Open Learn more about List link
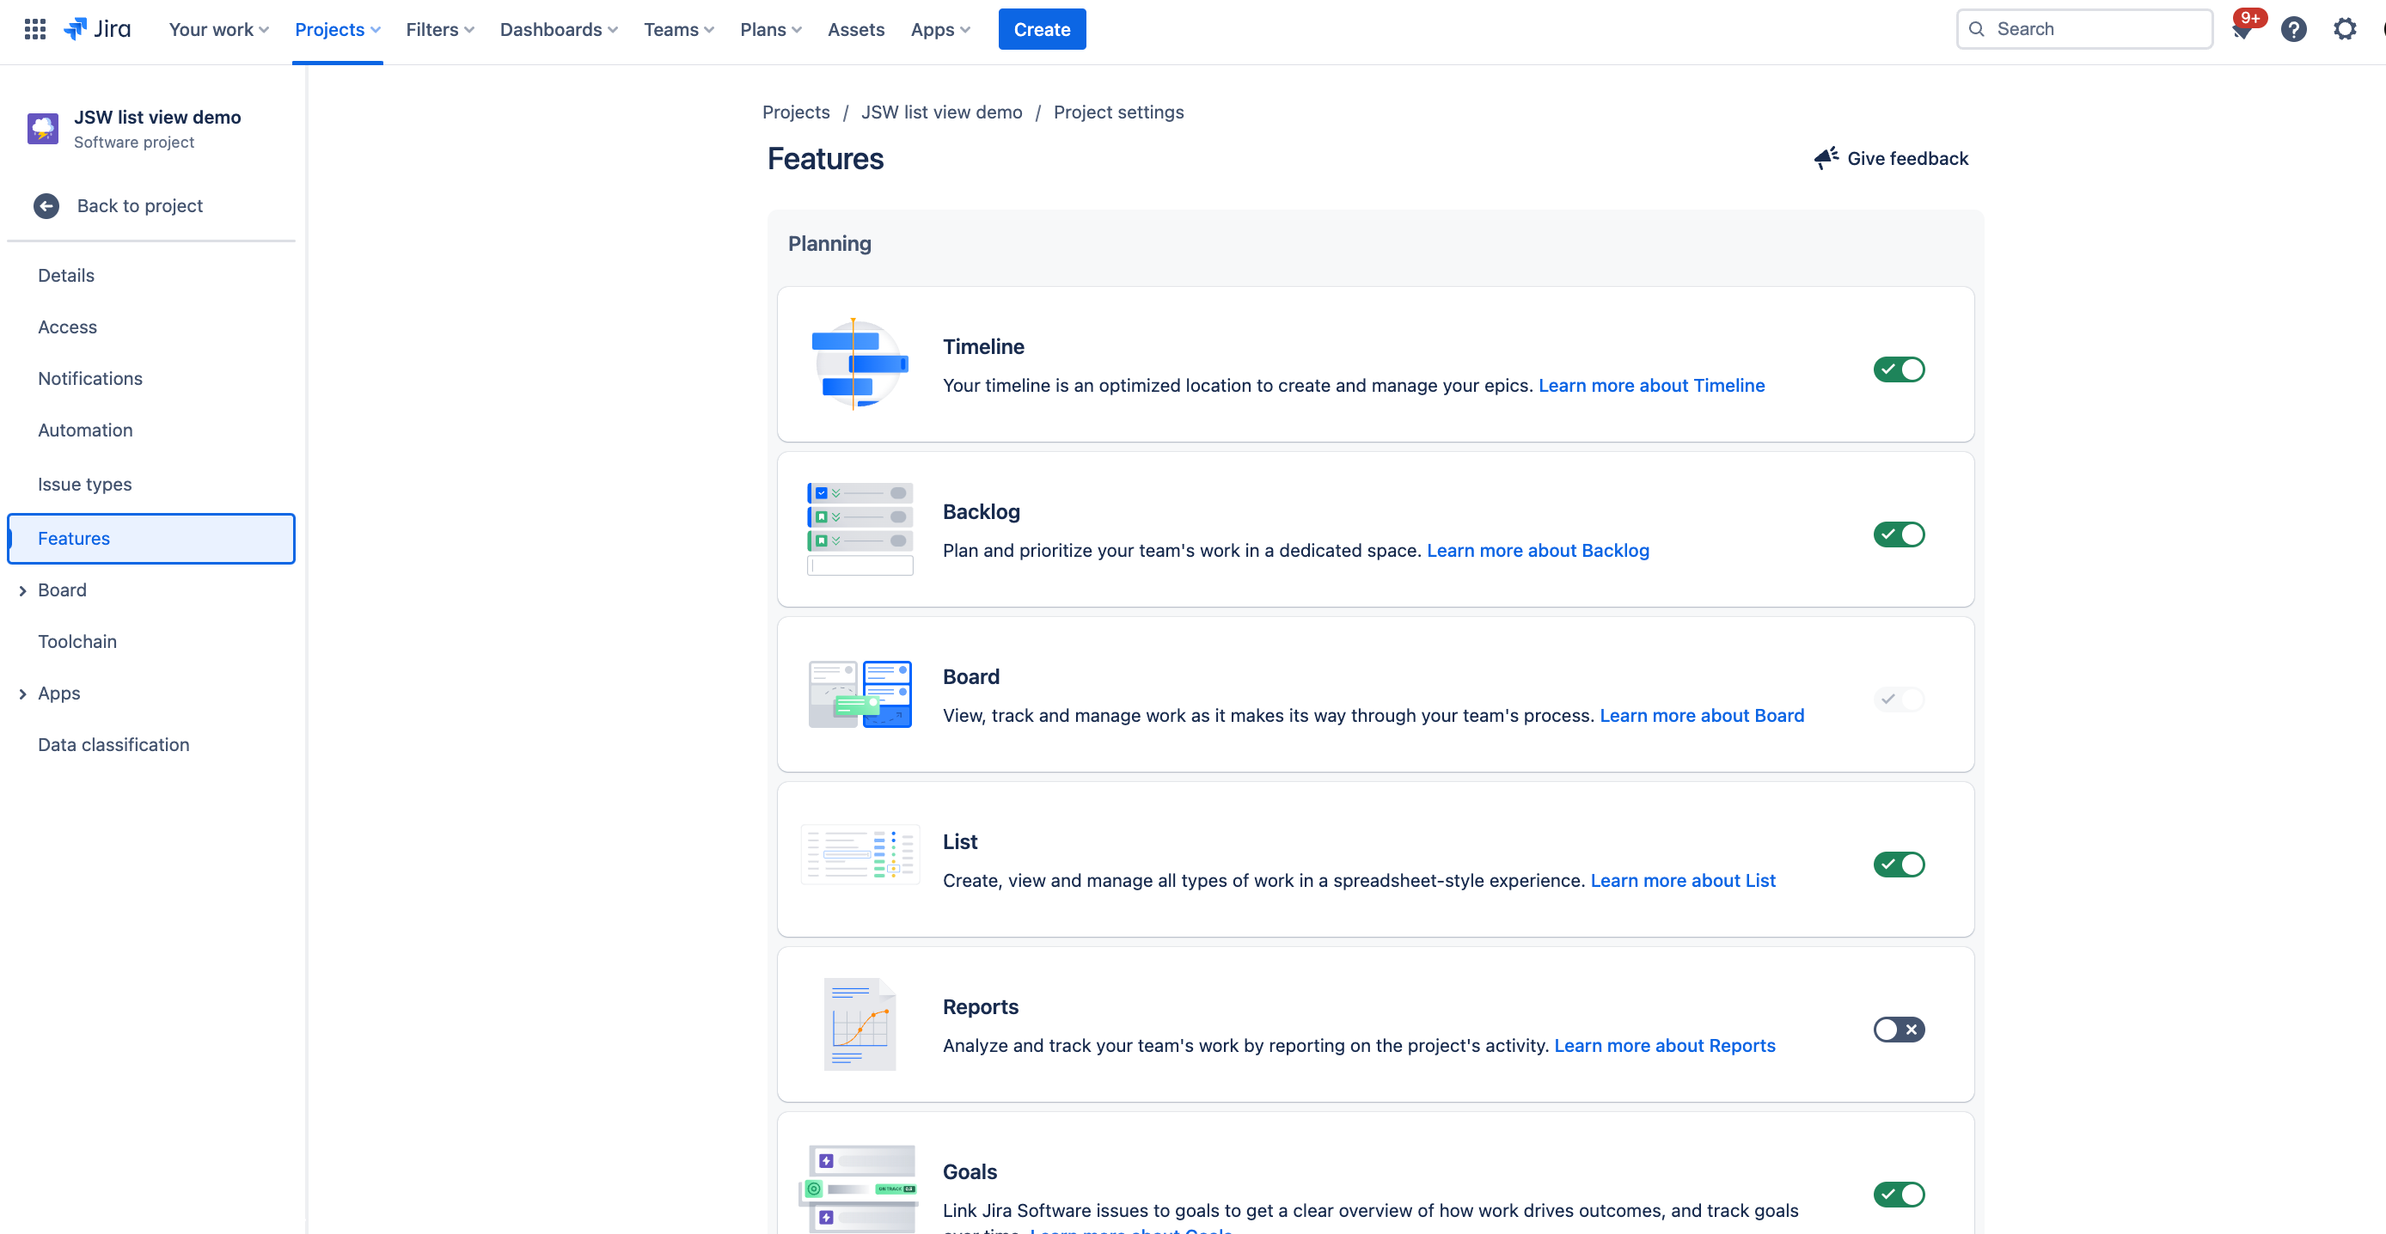 point(1682,880)
